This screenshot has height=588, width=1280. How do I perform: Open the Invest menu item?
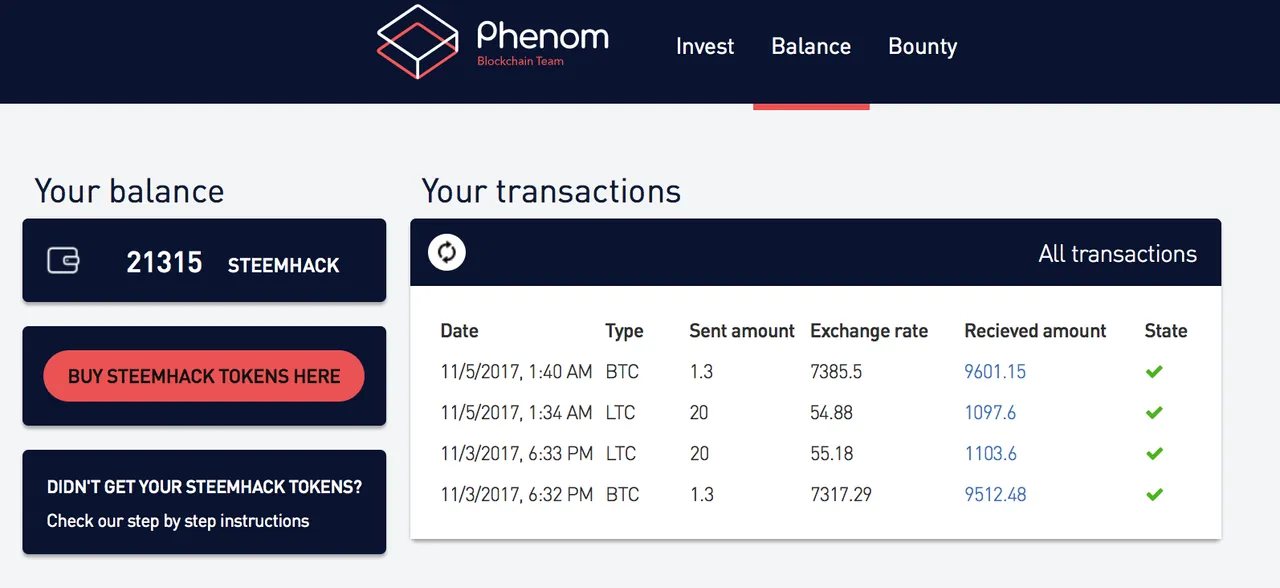(705, 46)
